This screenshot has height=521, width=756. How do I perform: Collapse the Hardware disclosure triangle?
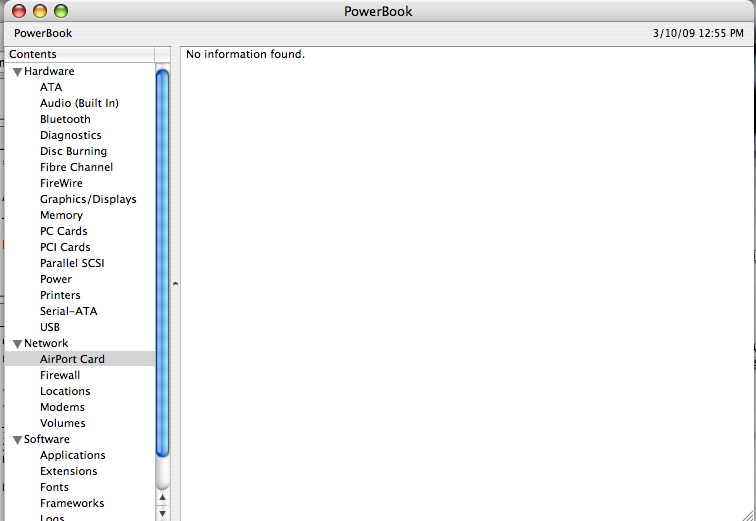pyautogui.click(x=17, y=72)
